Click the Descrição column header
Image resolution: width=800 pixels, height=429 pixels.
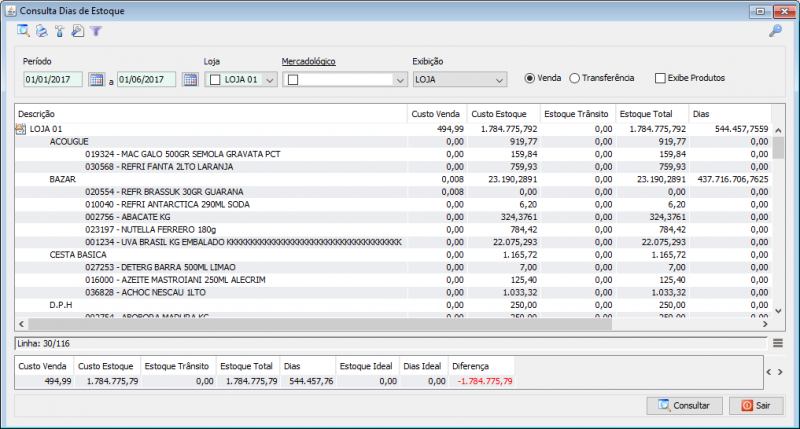coord(211,114)
